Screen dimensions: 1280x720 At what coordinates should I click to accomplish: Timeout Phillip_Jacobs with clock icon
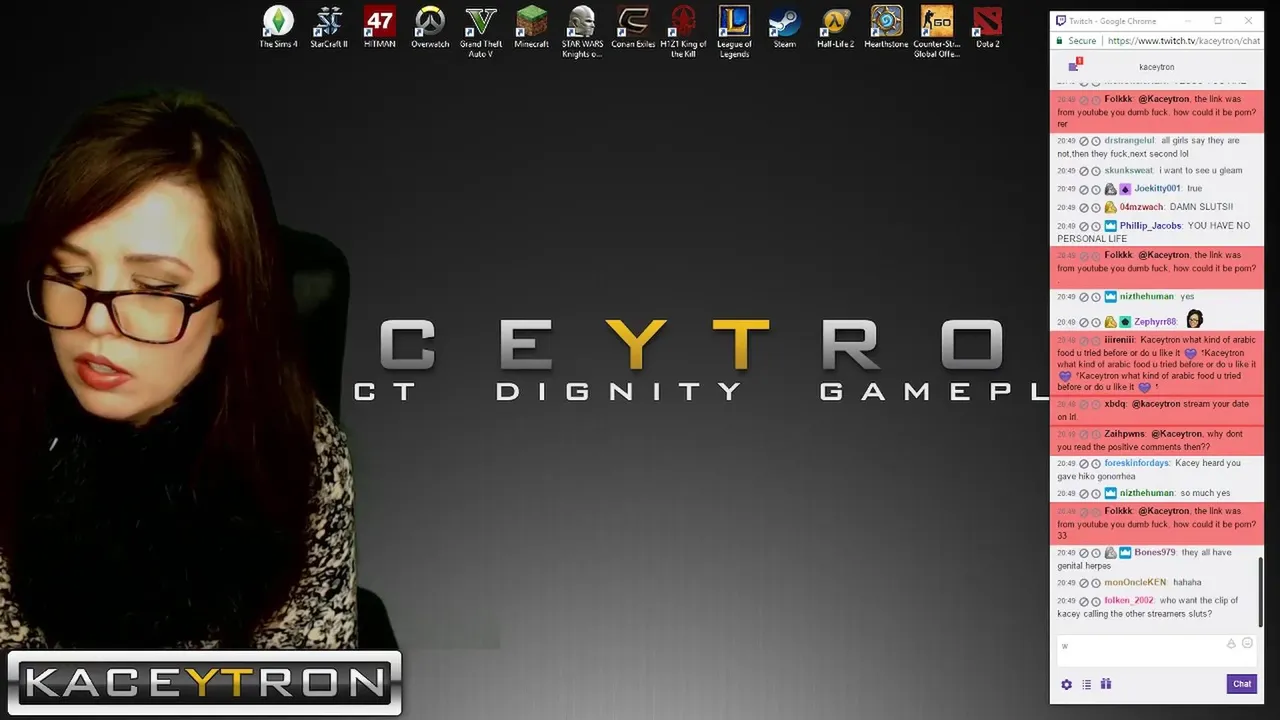[x=1096, y=227]
